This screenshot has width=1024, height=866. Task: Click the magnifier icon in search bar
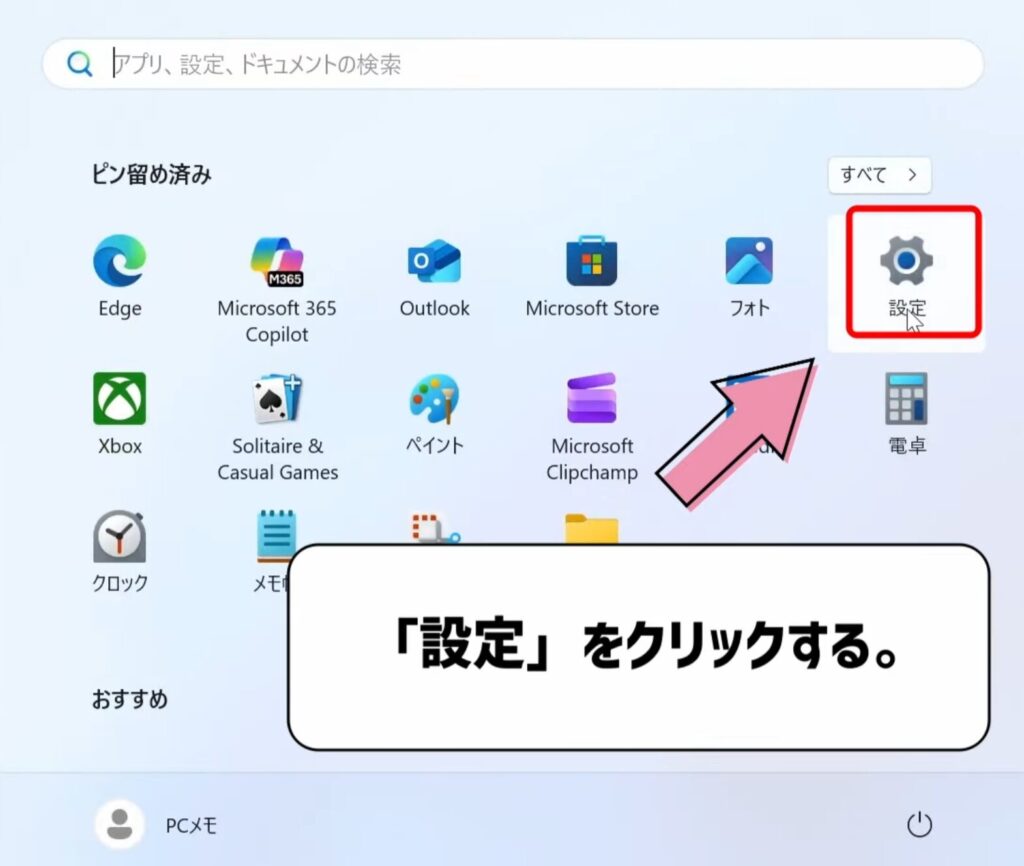[x=79, y=65]
